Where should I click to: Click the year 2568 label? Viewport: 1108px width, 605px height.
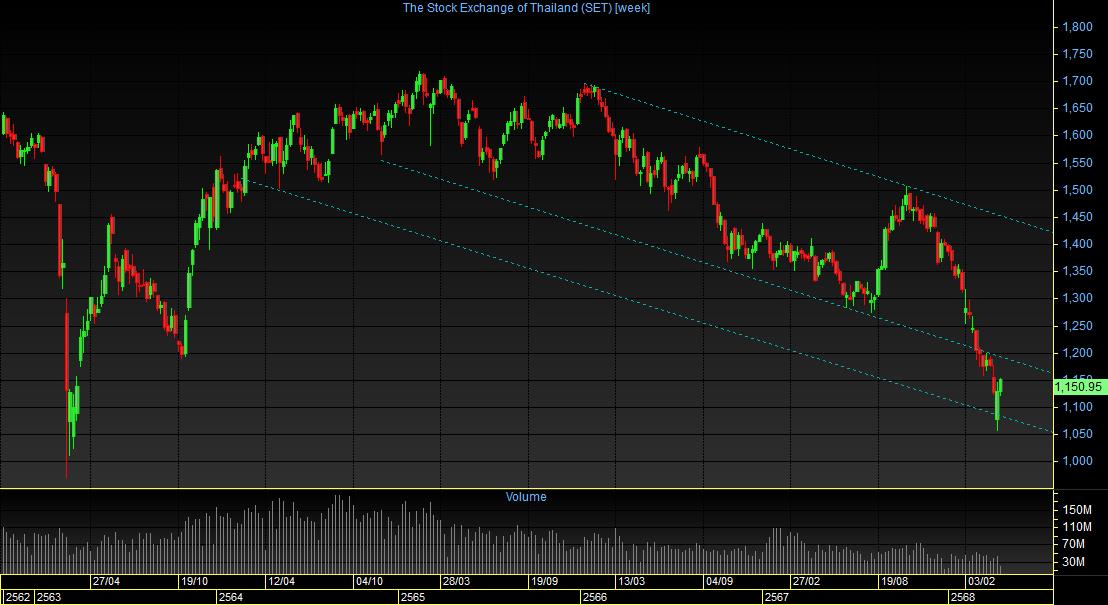click(961, 597)
